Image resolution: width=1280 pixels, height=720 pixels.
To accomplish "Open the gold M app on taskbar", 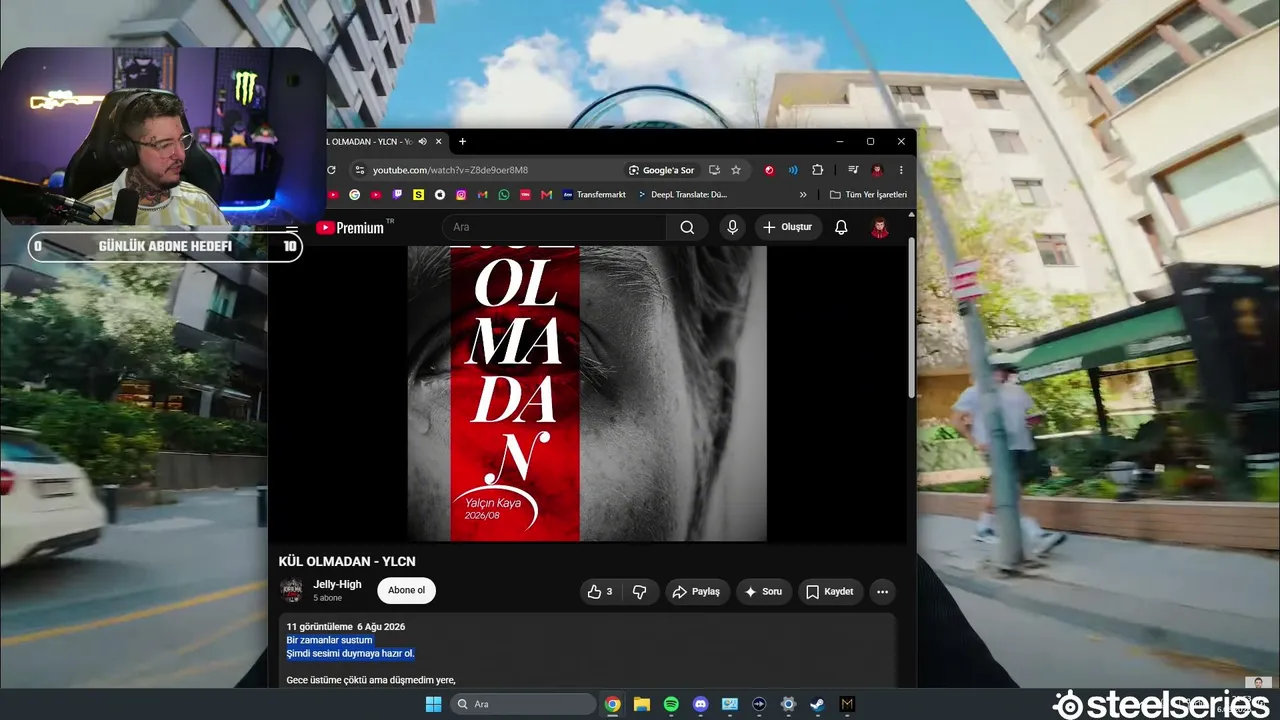I will click(847, 704).
